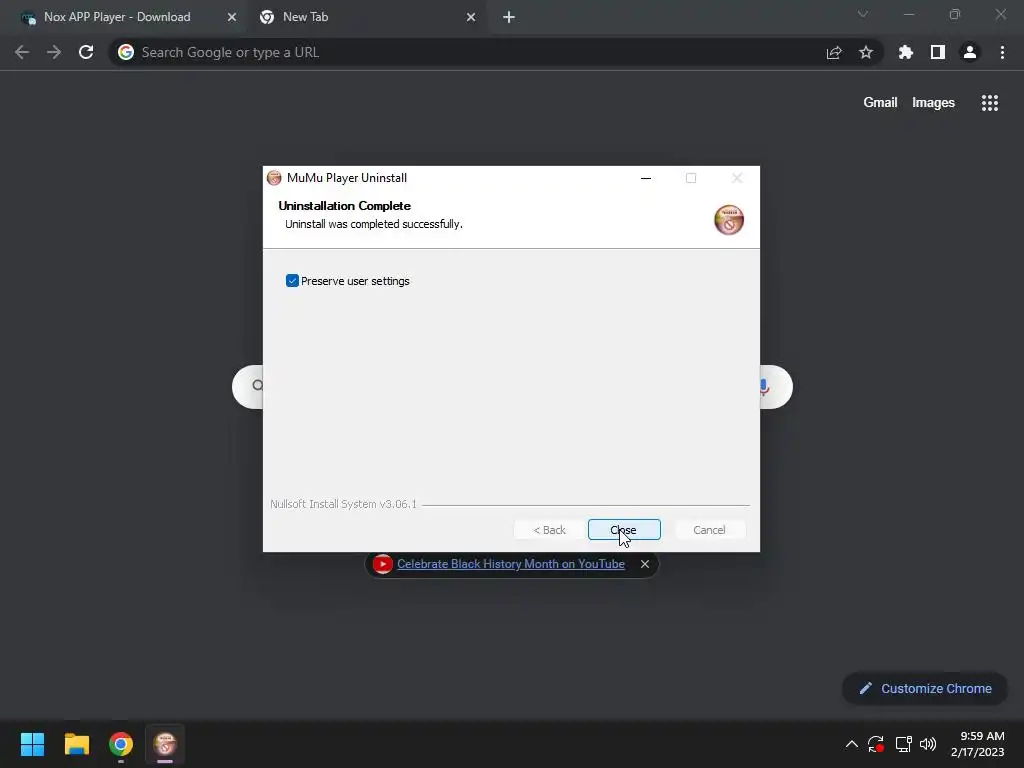
Task: Click the sync tray icon
Action: [876, 744]
